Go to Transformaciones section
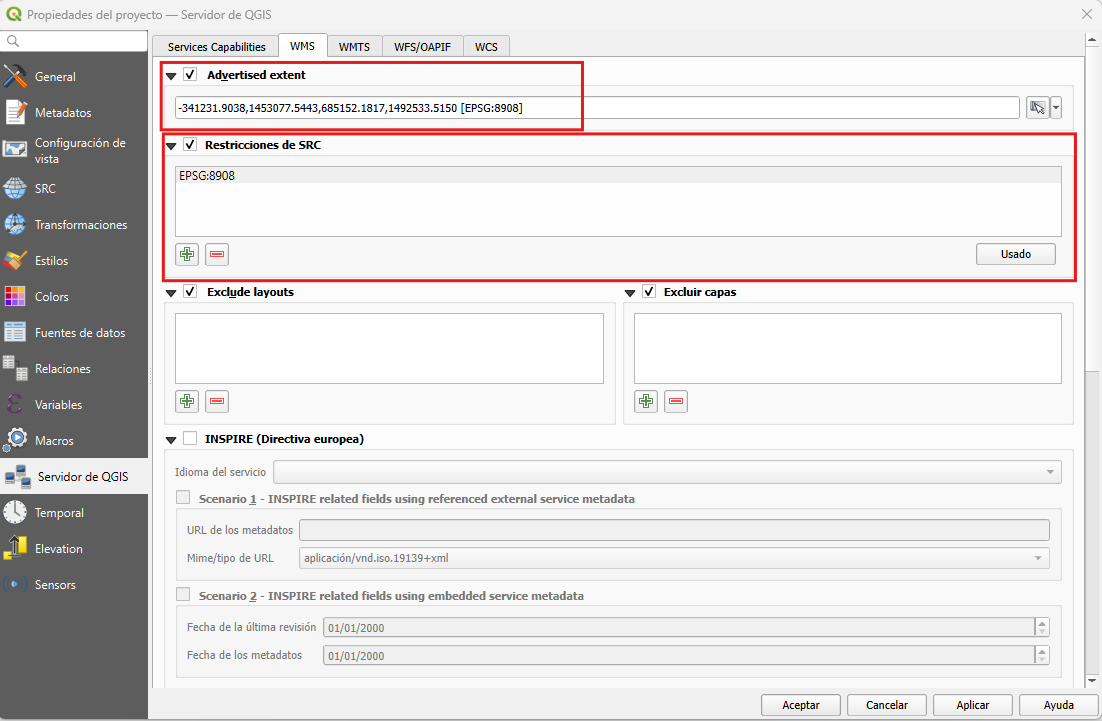Screen dimensions: 1102x721 pos(80,225)
